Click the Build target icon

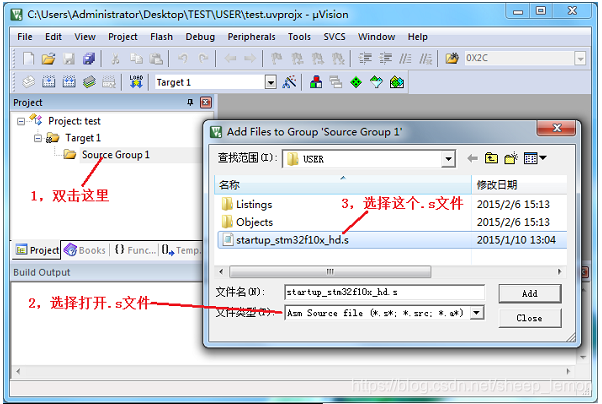pos(49,82)
